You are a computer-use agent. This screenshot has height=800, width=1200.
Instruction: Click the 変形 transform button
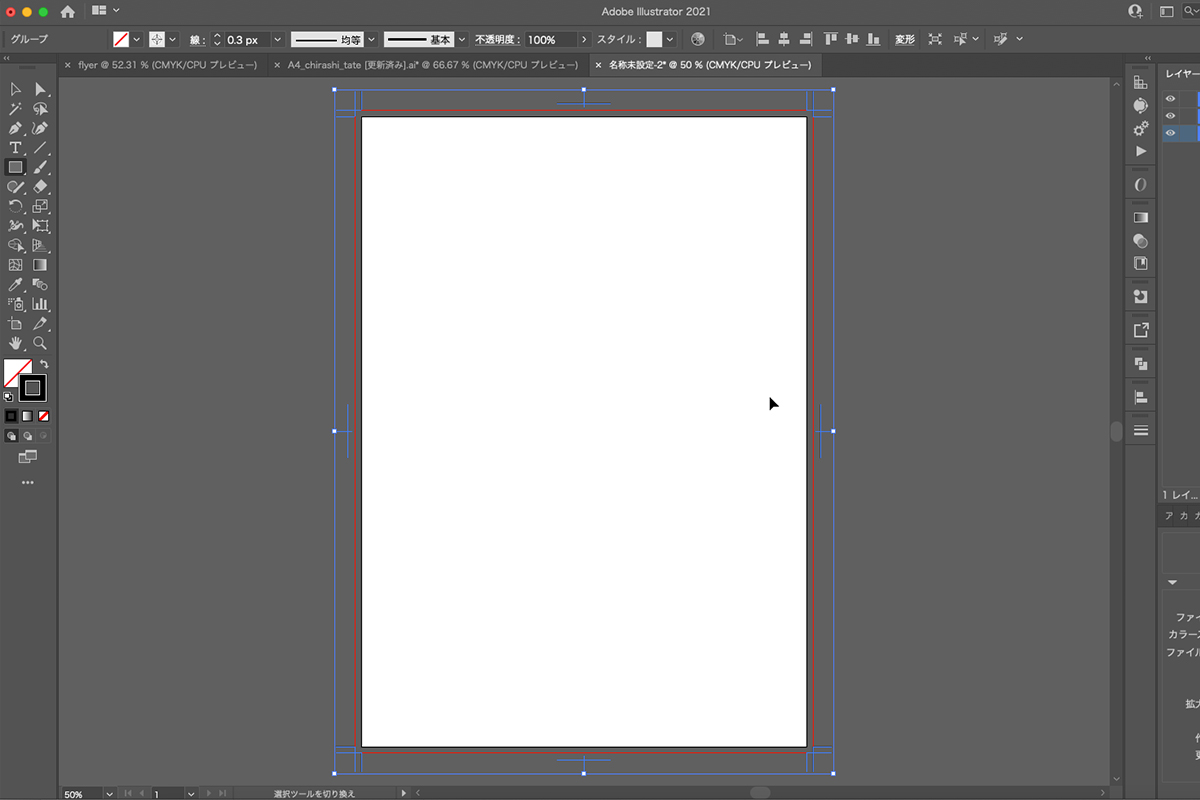(904, 40)
